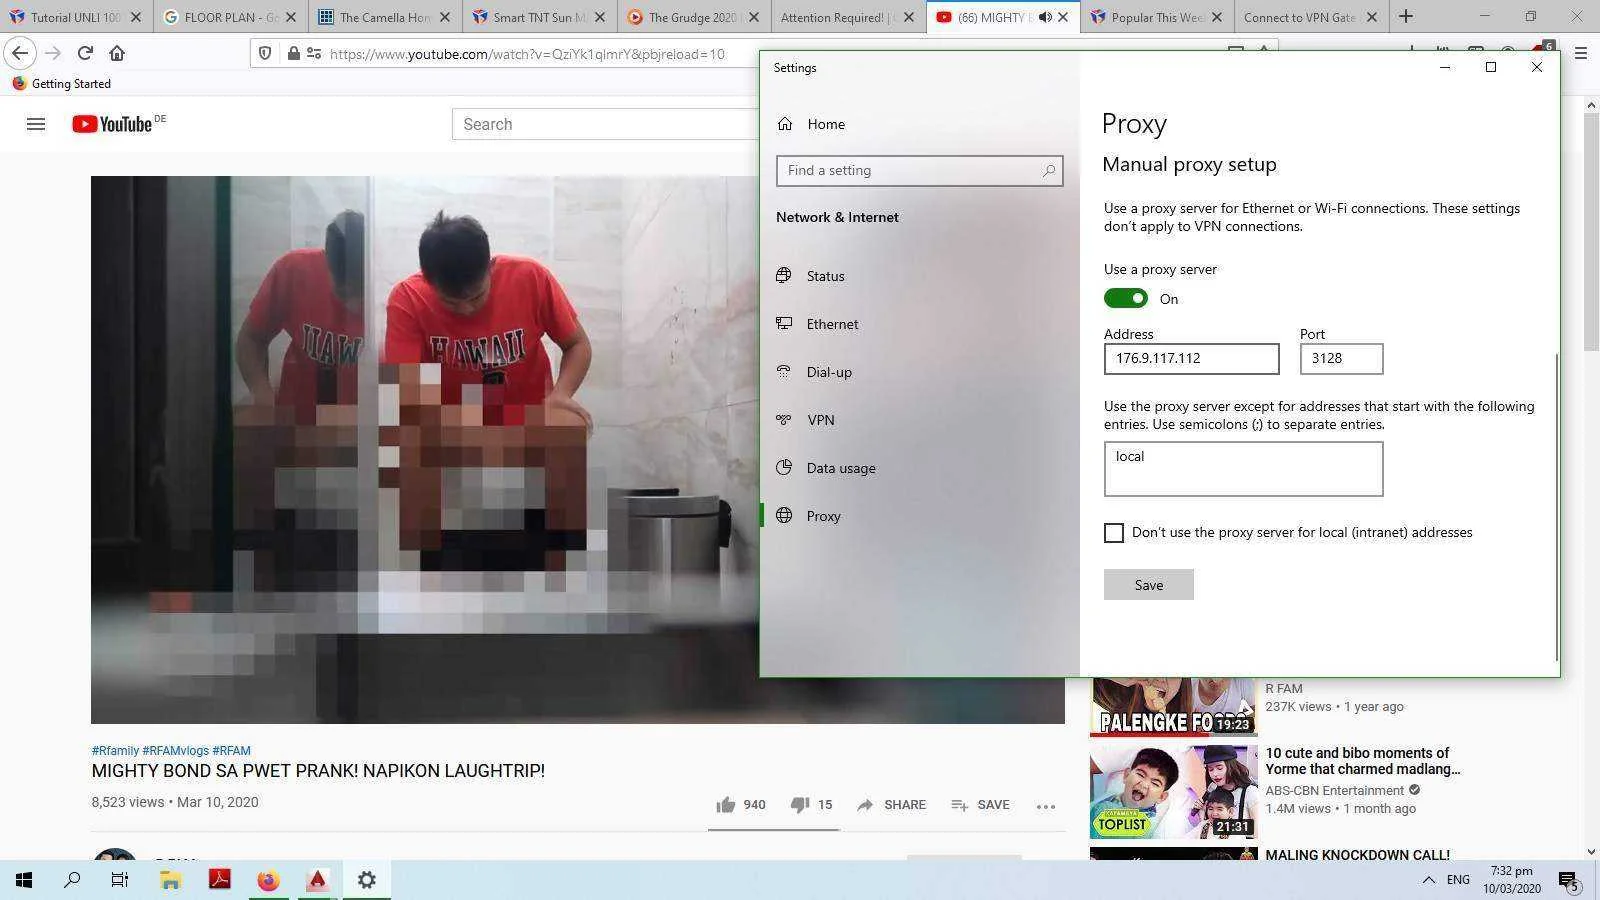The width and height of the screenshot is (1600, 900).
Task: Click the browser page vertical scrollbar
Action: pos(1590,232)
